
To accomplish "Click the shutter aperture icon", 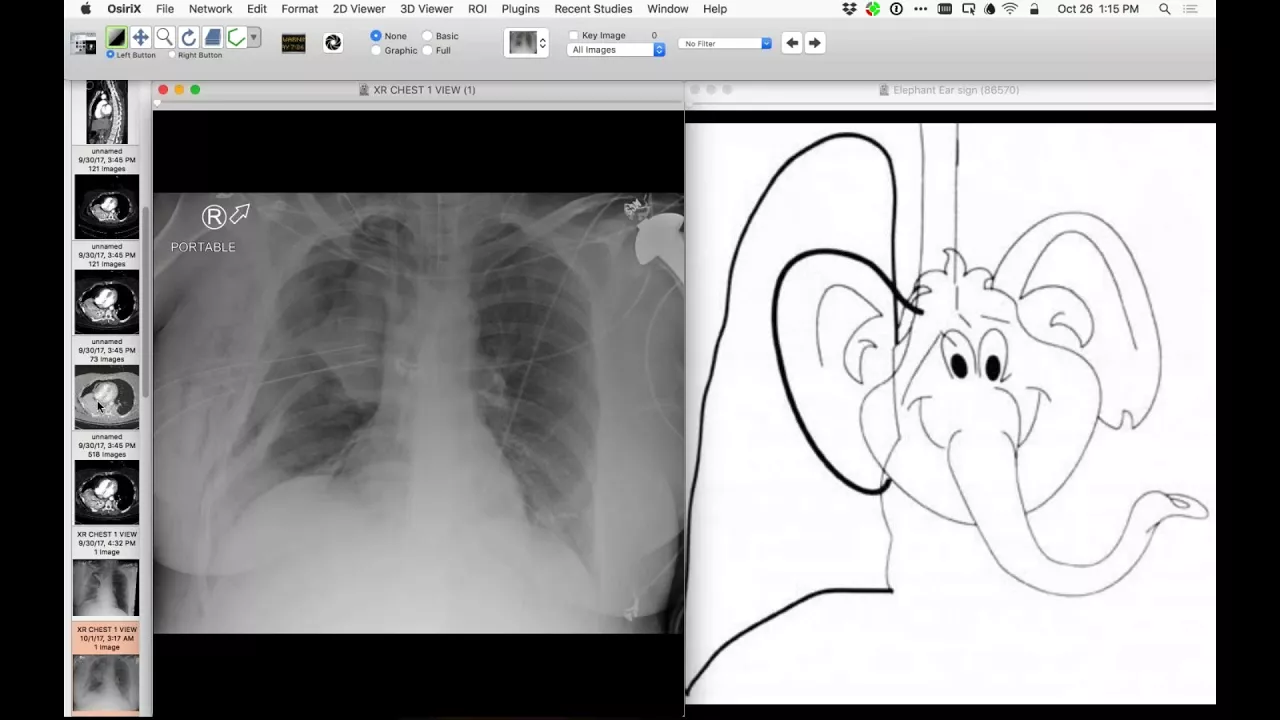I will [333, 43].
